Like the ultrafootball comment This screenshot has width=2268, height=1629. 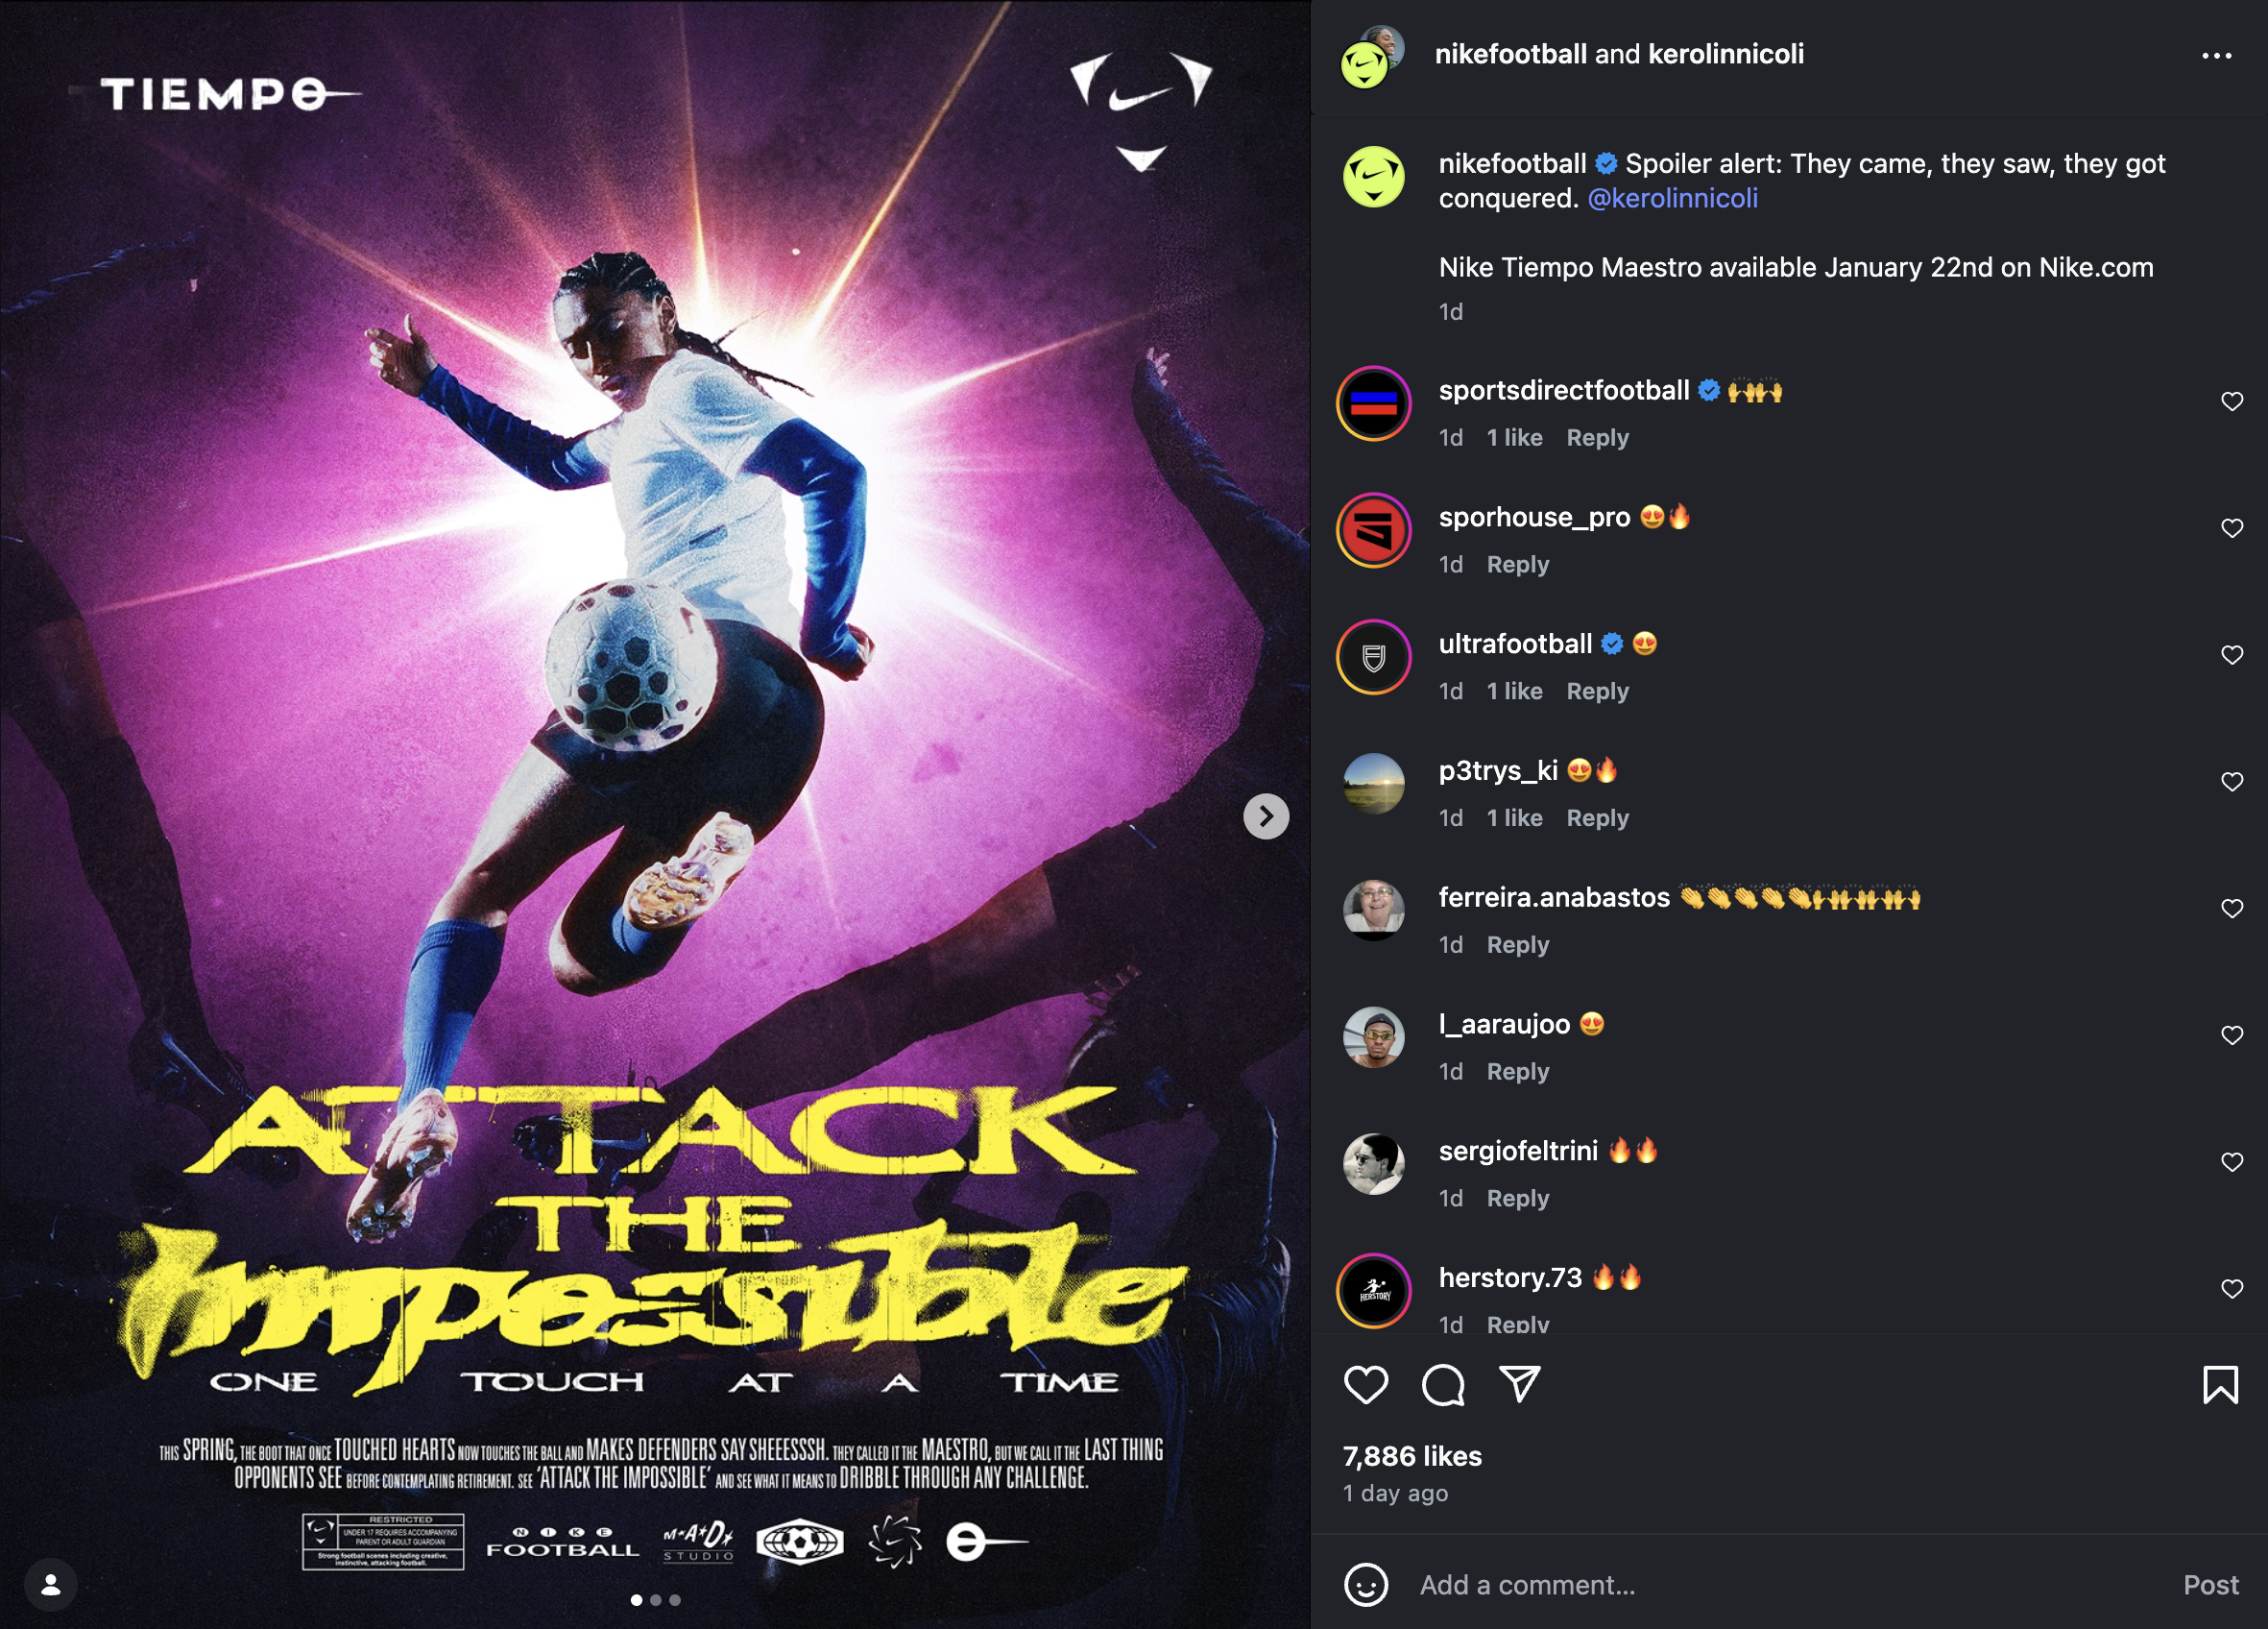point(2231,655)
